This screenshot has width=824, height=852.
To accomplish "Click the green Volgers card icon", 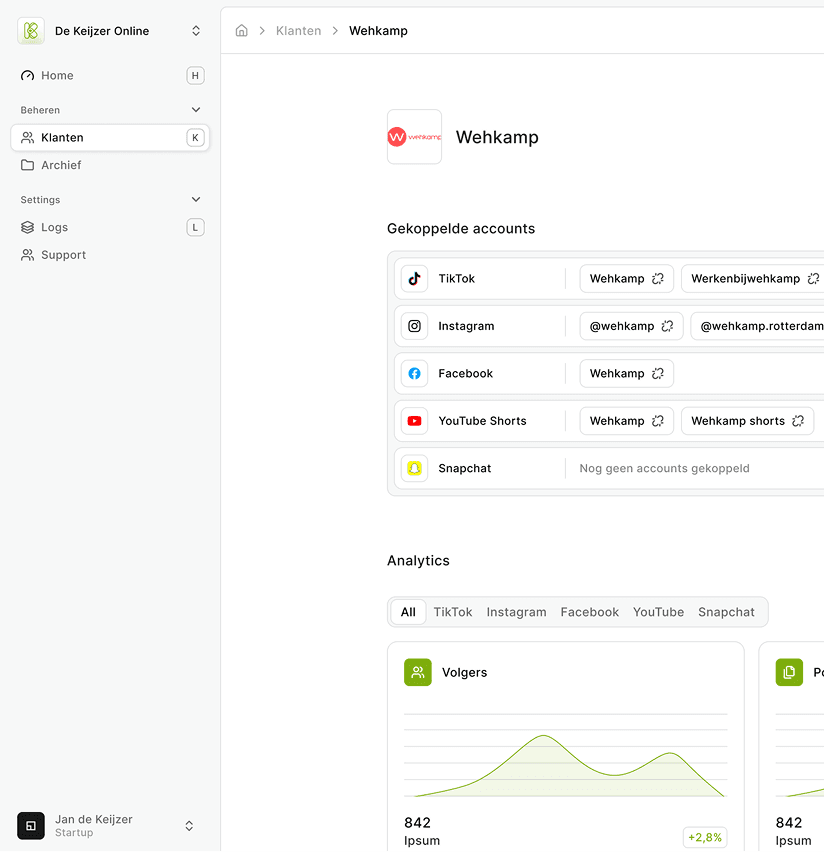I will (x=418, y=672).
